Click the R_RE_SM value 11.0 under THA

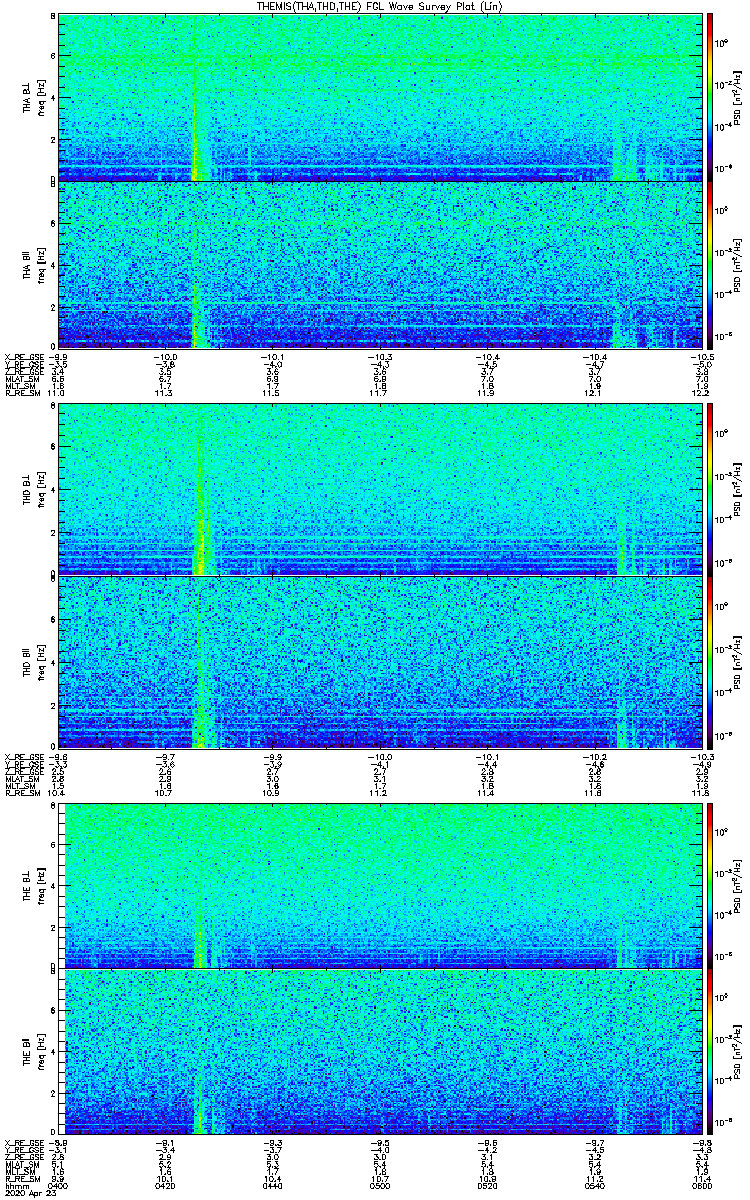coord(57,395)
